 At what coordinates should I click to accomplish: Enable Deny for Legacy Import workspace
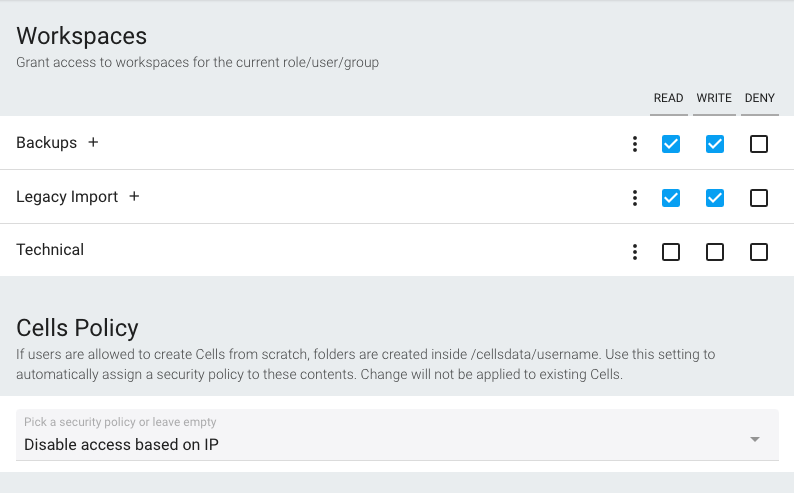[x=759, y=198]
